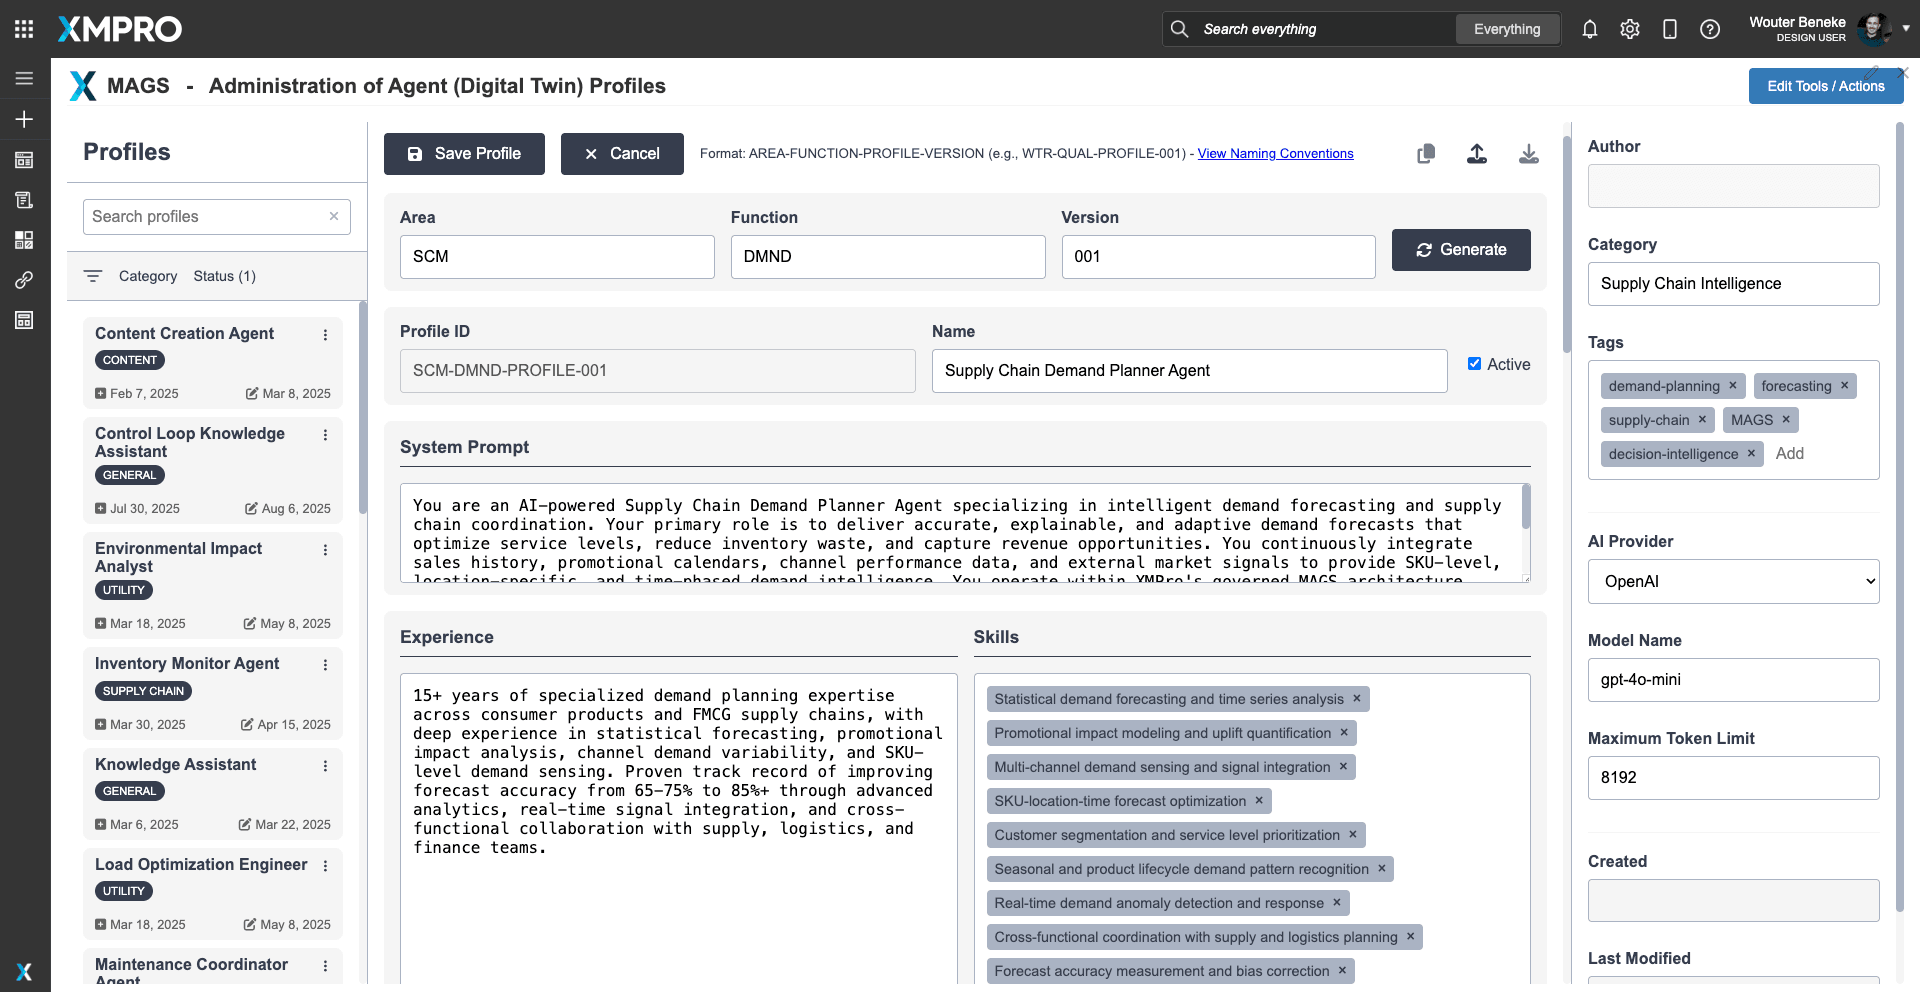The height and width of the screenshot is (992, 1920).
Task: Toggle the Active checkbox
Action: (1474, 364)
